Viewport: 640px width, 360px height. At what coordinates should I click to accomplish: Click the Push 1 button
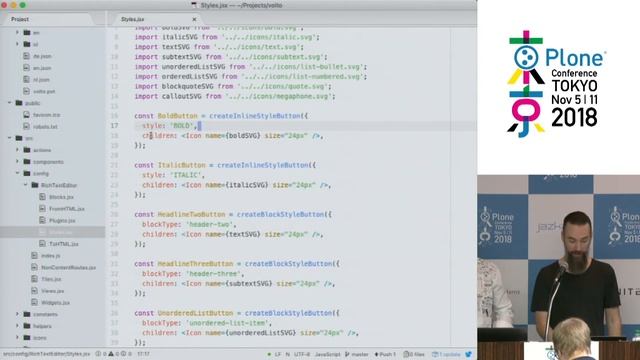(385, 354)
